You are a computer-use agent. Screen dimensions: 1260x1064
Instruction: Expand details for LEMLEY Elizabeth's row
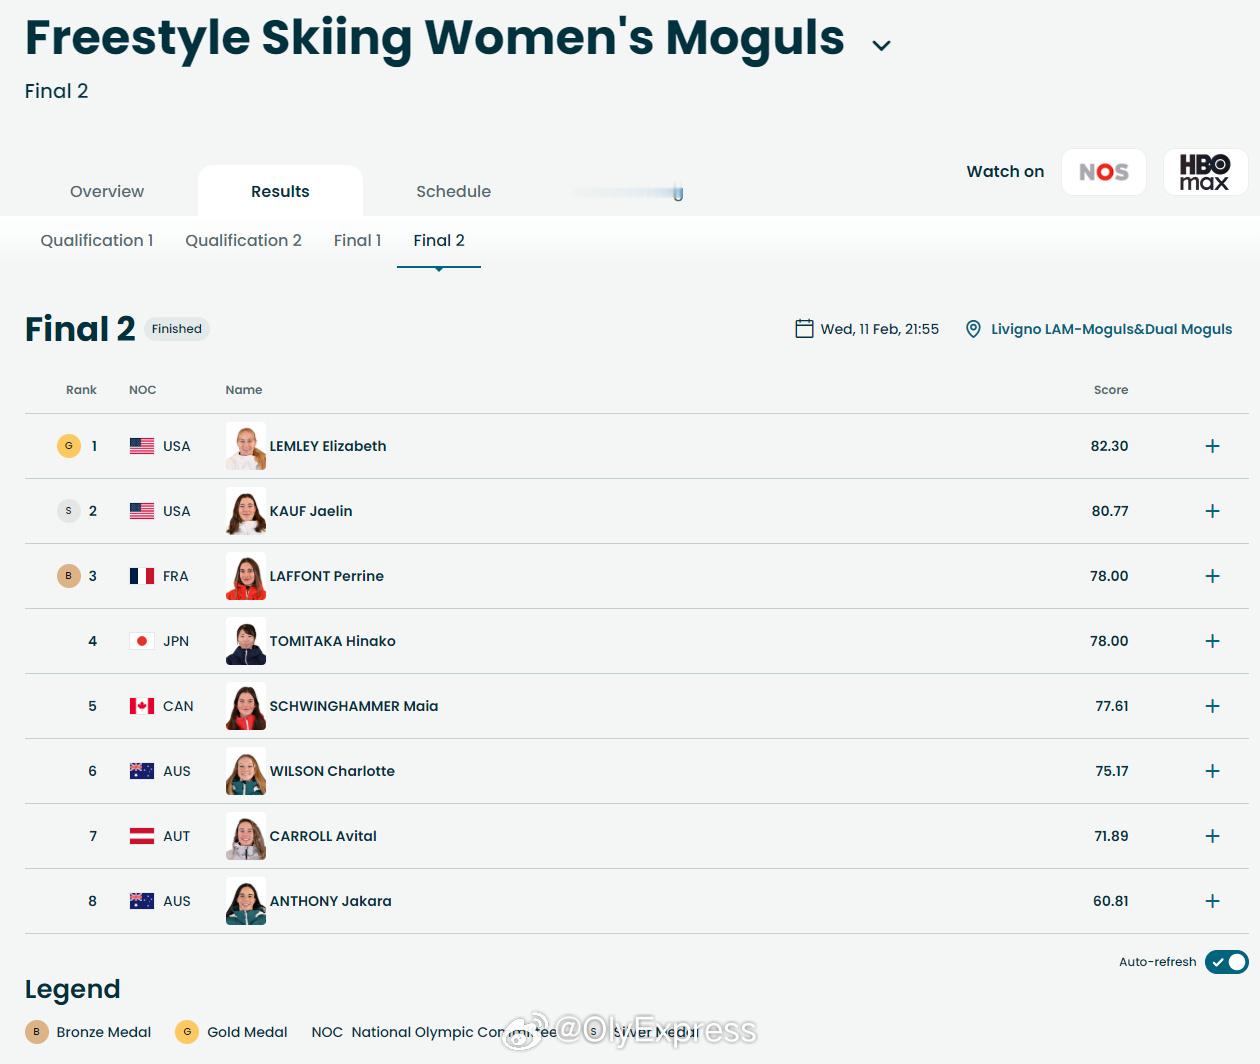click(x=1212, y=446)
